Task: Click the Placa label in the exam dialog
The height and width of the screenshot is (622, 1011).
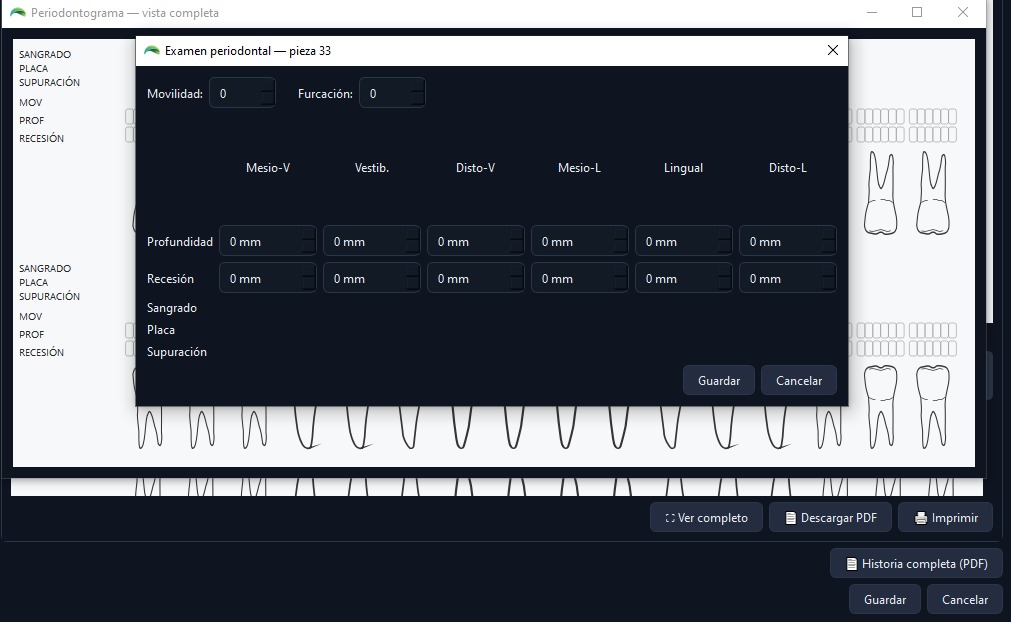Action: [x=161, y=329]
